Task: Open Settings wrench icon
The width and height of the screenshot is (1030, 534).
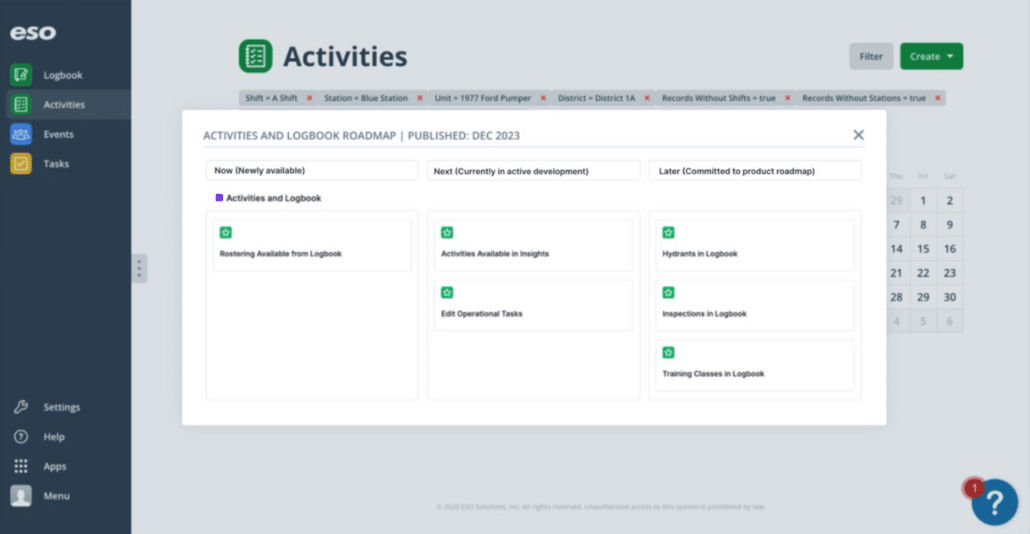Action: [x=20, y=407]
